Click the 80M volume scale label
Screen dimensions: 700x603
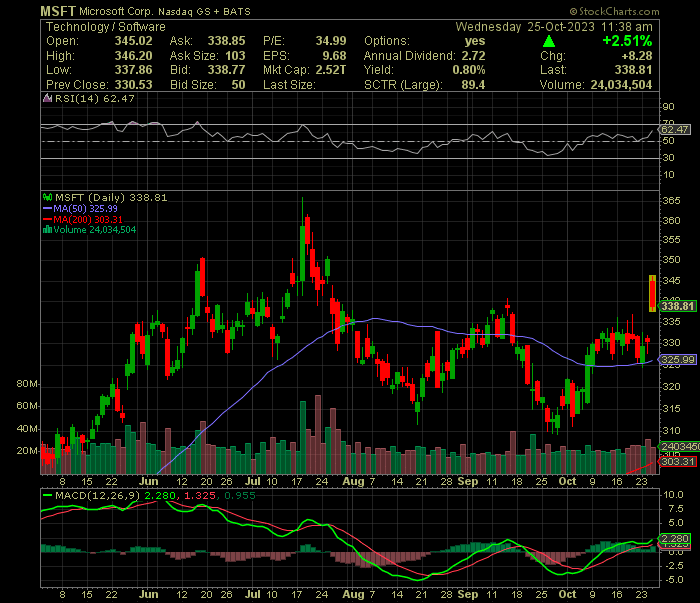(x=27, y=384)
